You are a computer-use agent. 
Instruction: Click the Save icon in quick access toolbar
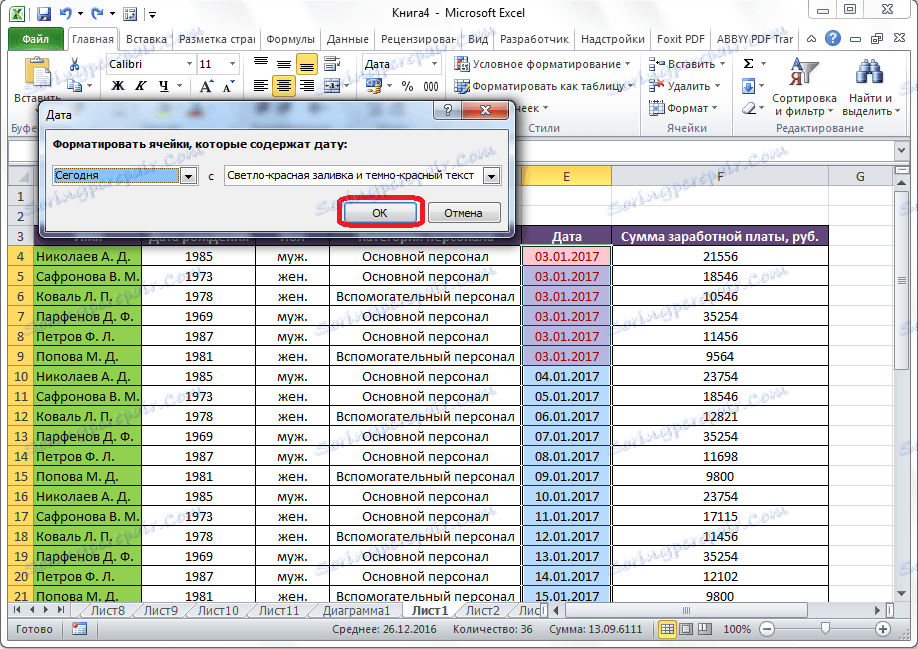pyautogui.click(x=43, y=14)
